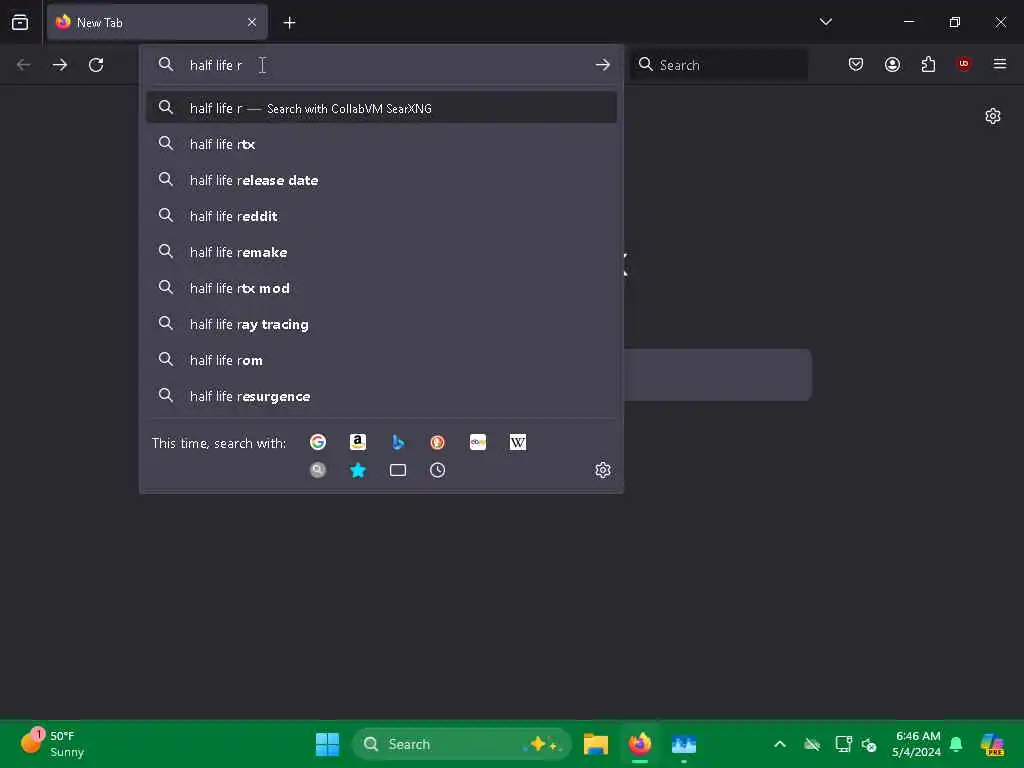Search open tabs using the tab icon

398,470
